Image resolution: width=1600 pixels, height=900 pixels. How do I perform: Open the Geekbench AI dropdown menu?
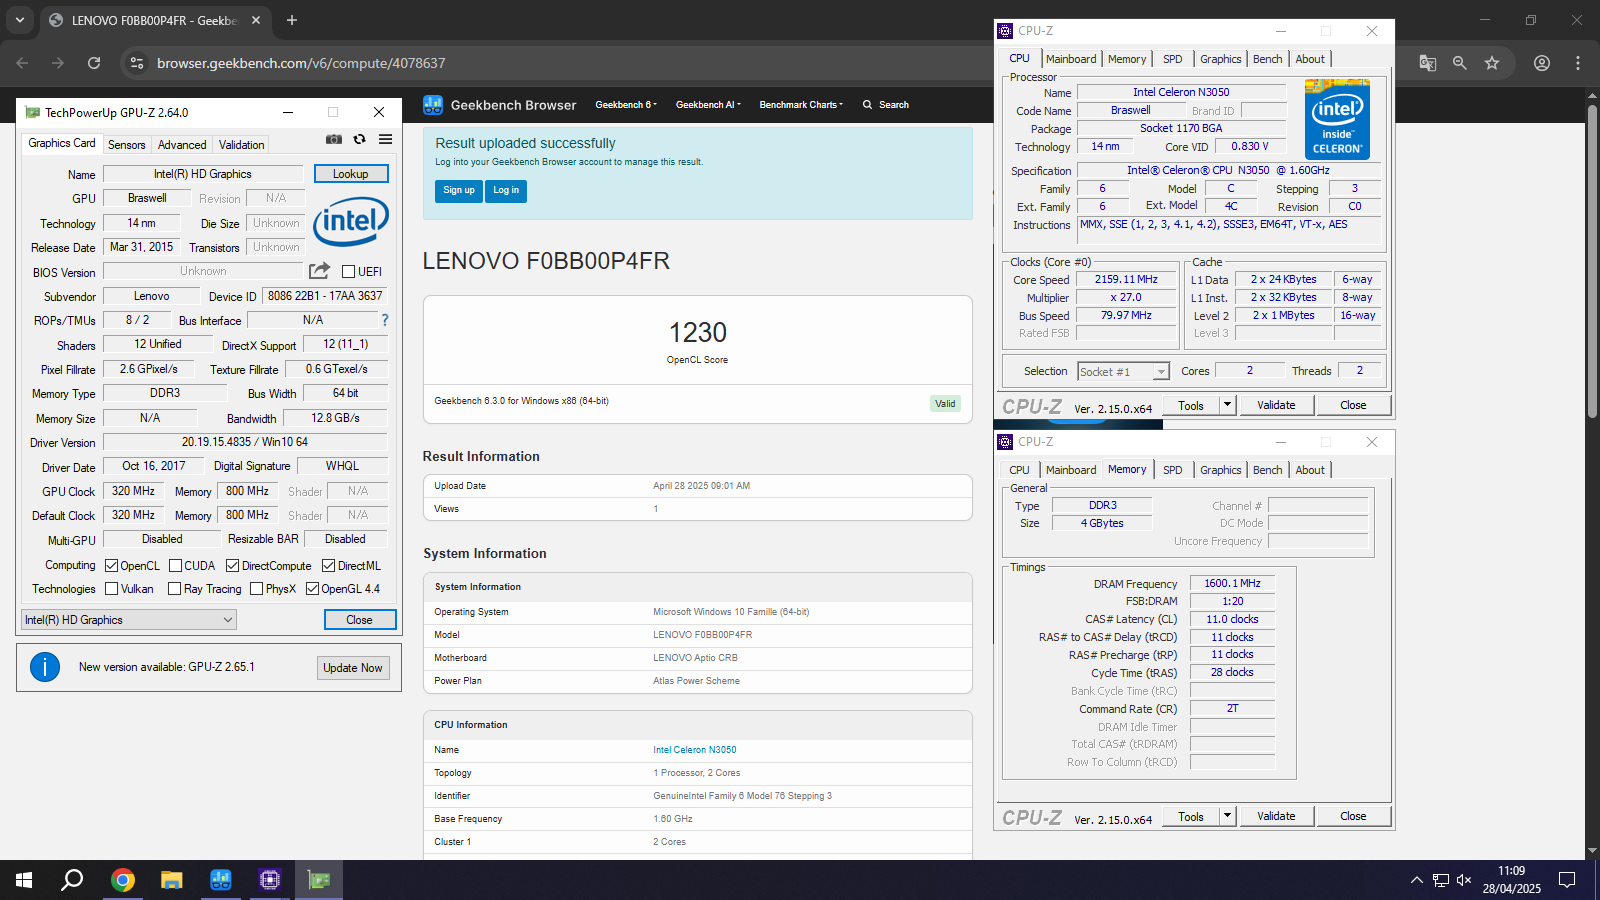pos(708,105)
